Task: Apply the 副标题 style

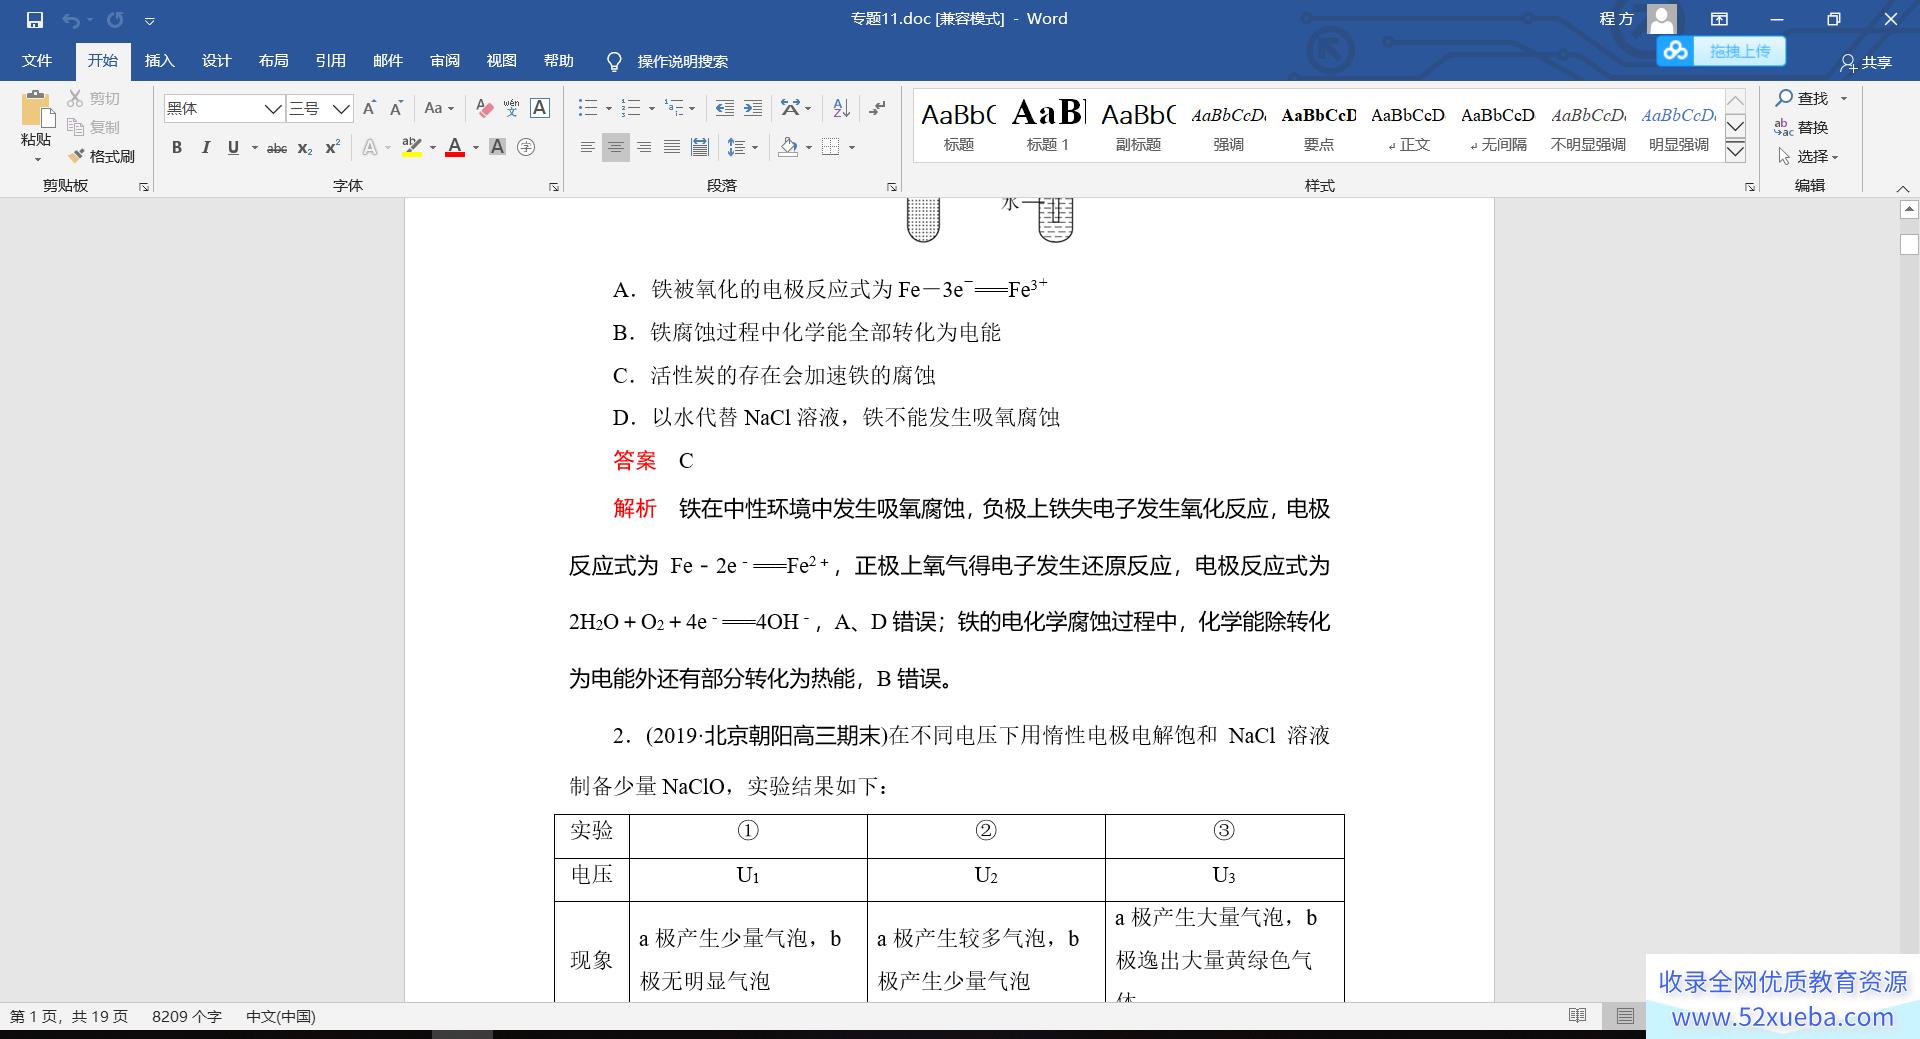Action: pyautogui.click(x=1138, y=125)
